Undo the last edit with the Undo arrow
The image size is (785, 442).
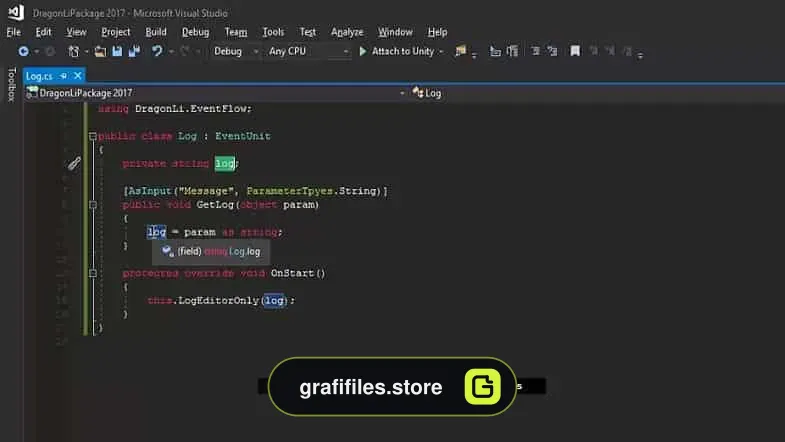click(157, 51)
